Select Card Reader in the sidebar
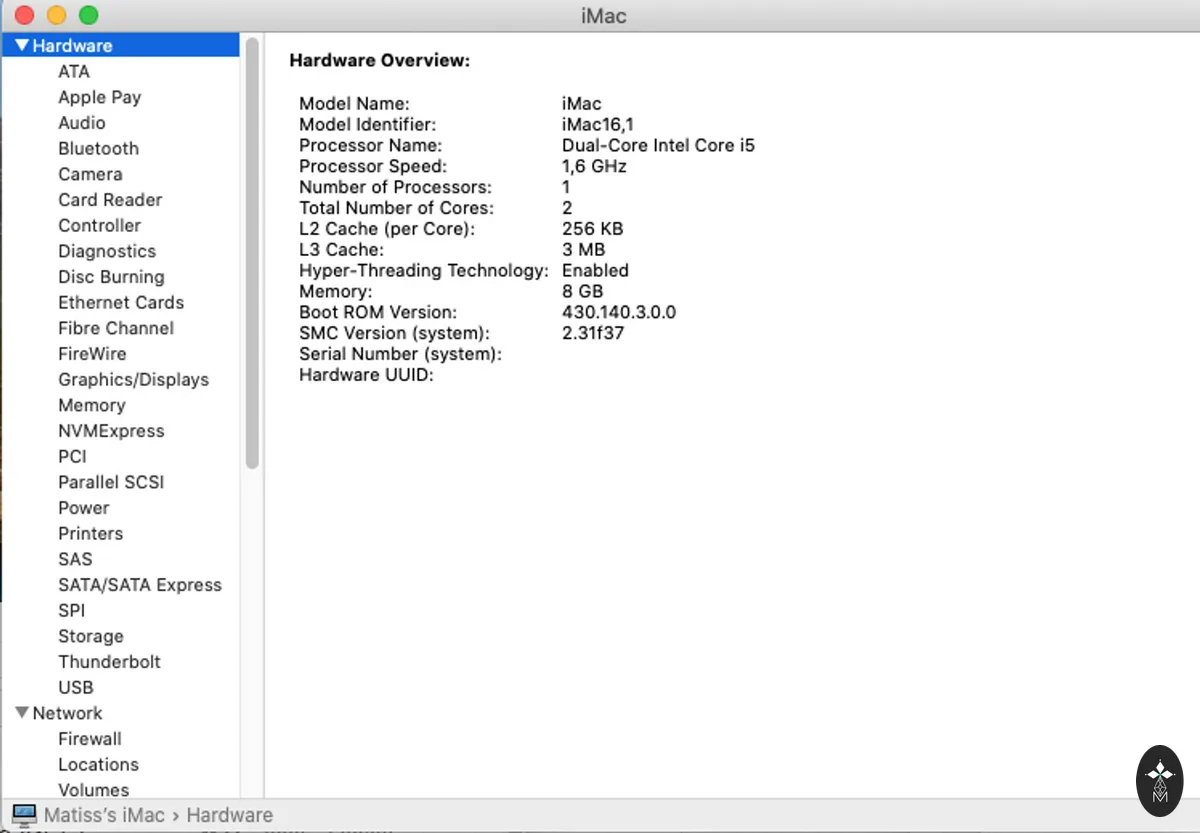The width and height of the screenshot is (1200, 833). pyautogui.click(x=110, y=200)
